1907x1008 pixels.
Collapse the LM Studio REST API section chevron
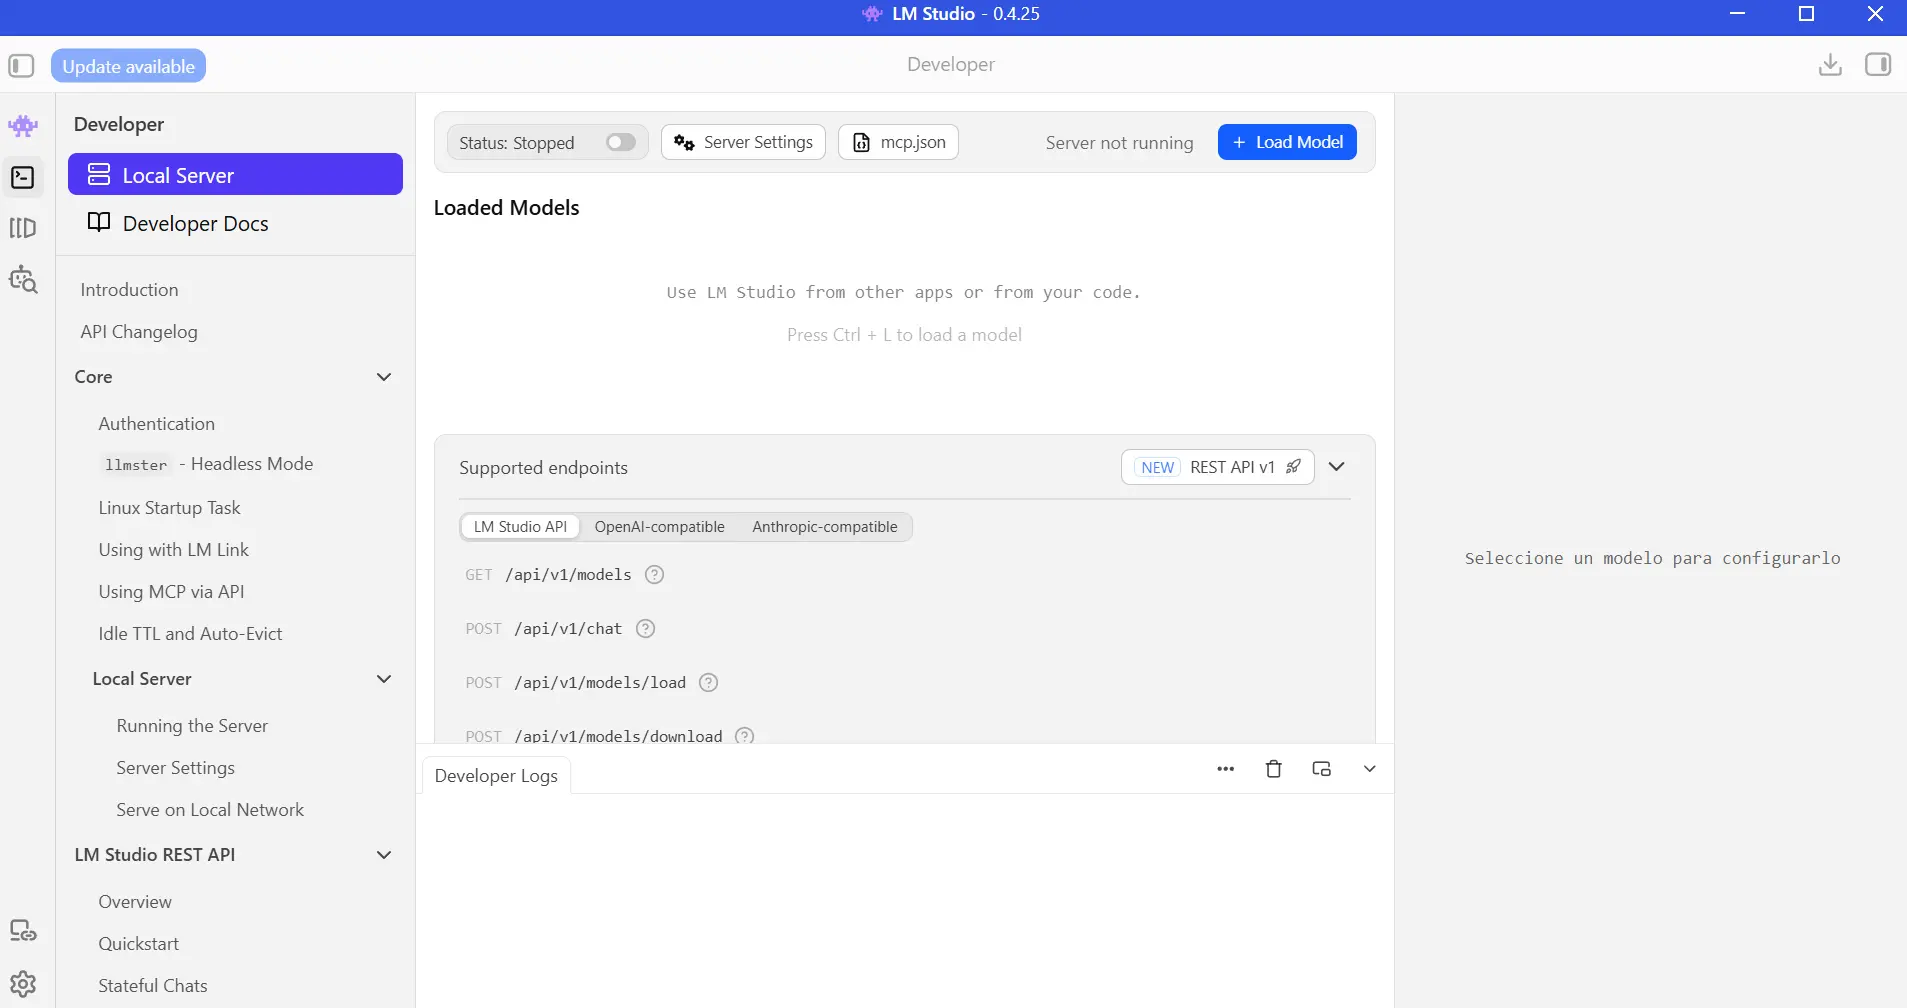pos(384,855)
